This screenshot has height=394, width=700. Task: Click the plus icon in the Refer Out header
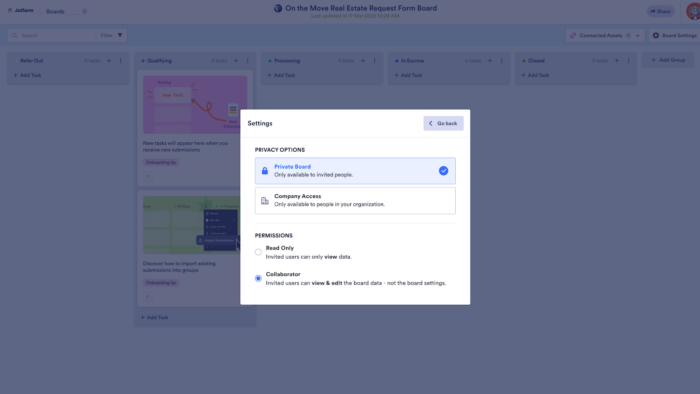(109, 61)
